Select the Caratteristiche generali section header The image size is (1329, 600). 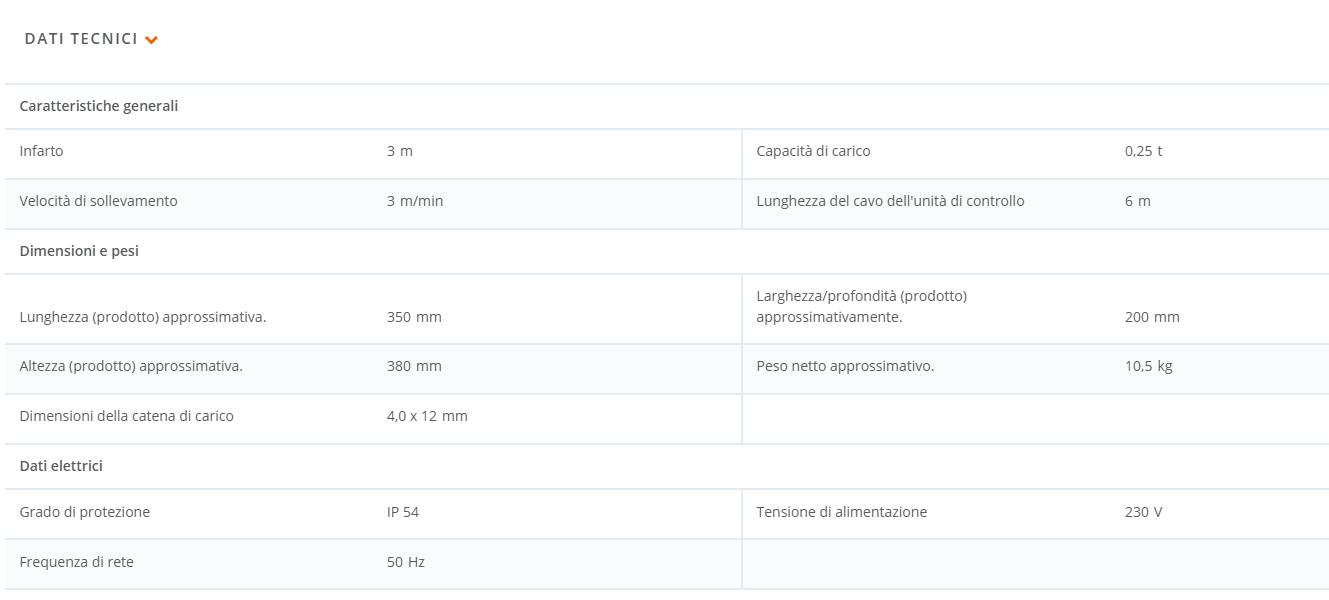pyautogui.click(x=99, y=106)
